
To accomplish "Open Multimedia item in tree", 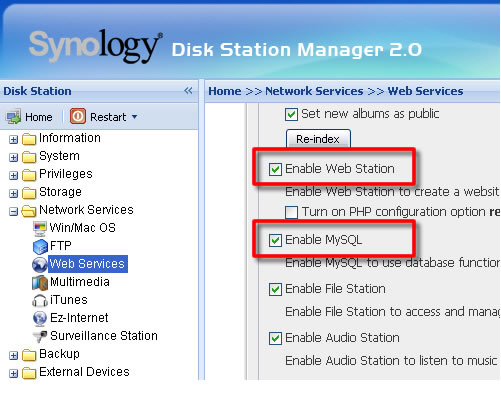I will click(79, 282).
